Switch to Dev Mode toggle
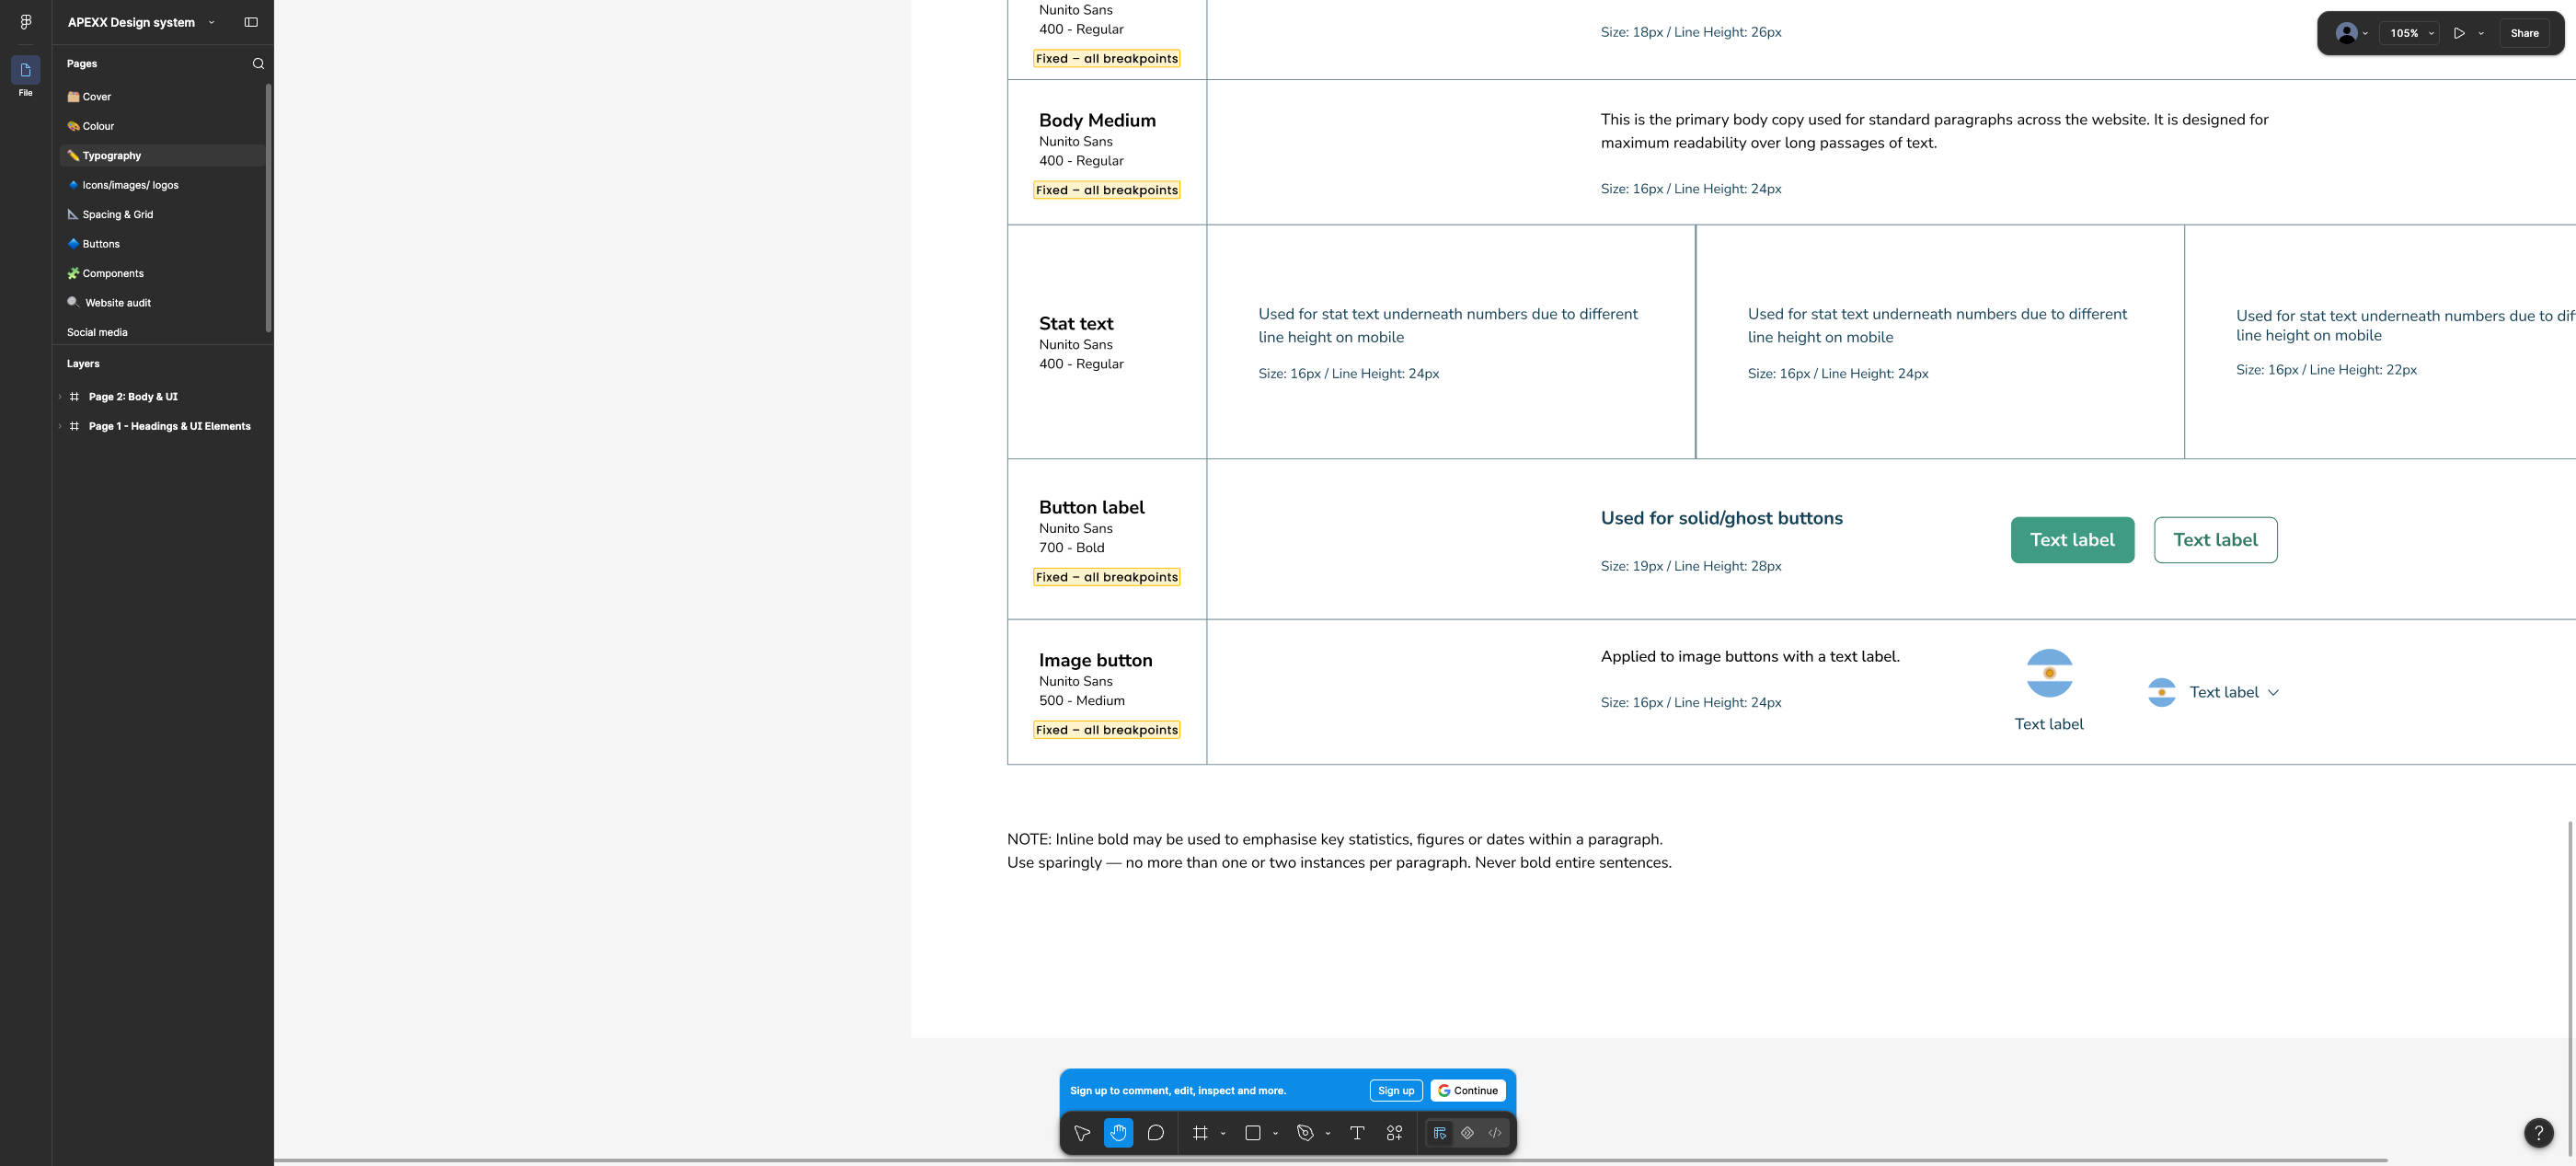 click(x=1495, y=1133)
